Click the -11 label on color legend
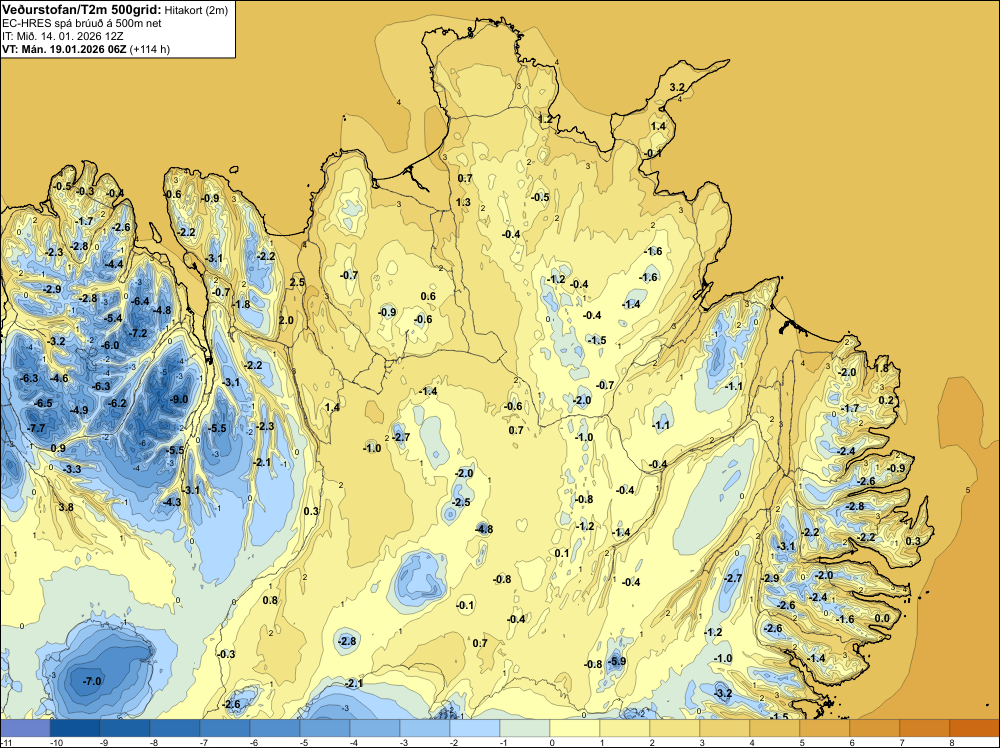Image resolution: width=1000 pixels, height=748 pixels. point(5,742)
